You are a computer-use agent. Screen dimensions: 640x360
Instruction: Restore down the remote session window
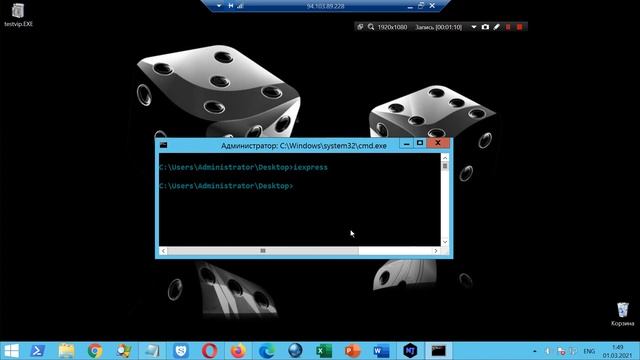tap(421, 6)
